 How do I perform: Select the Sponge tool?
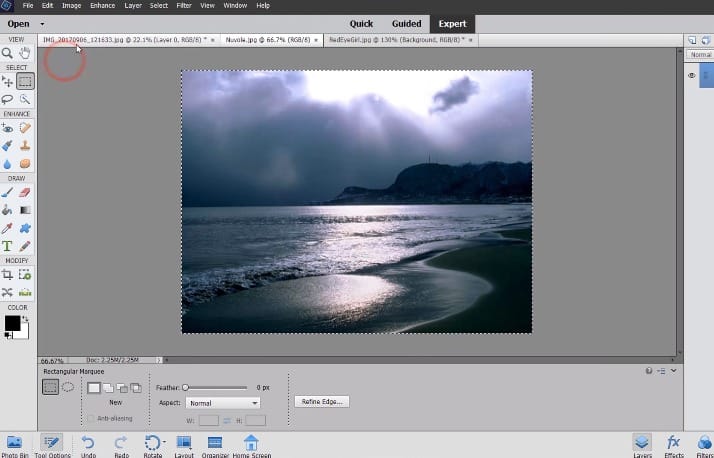pos(25,163)
